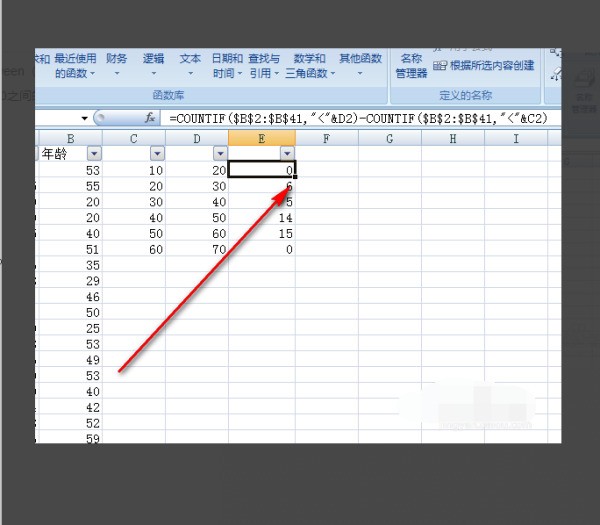Open the 文本 functions menu

pos(190,66)
